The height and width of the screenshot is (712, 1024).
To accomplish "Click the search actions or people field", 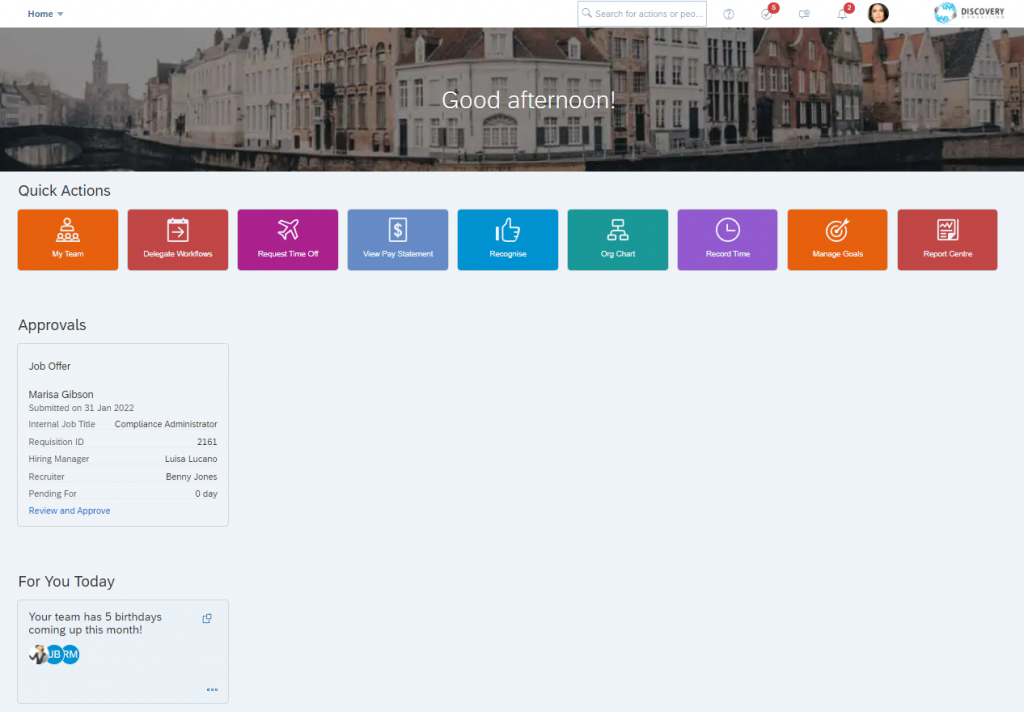I will 641,13.
